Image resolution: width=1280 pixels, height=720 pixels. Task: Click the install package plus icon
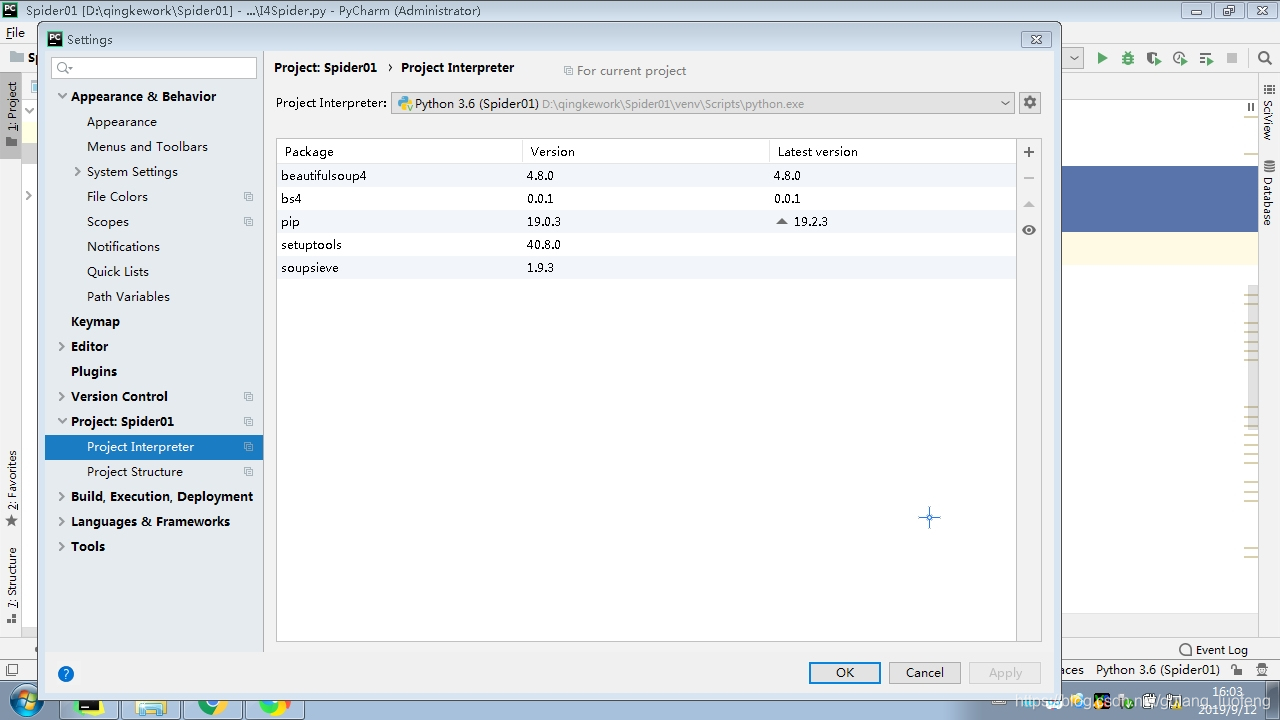1028,152
